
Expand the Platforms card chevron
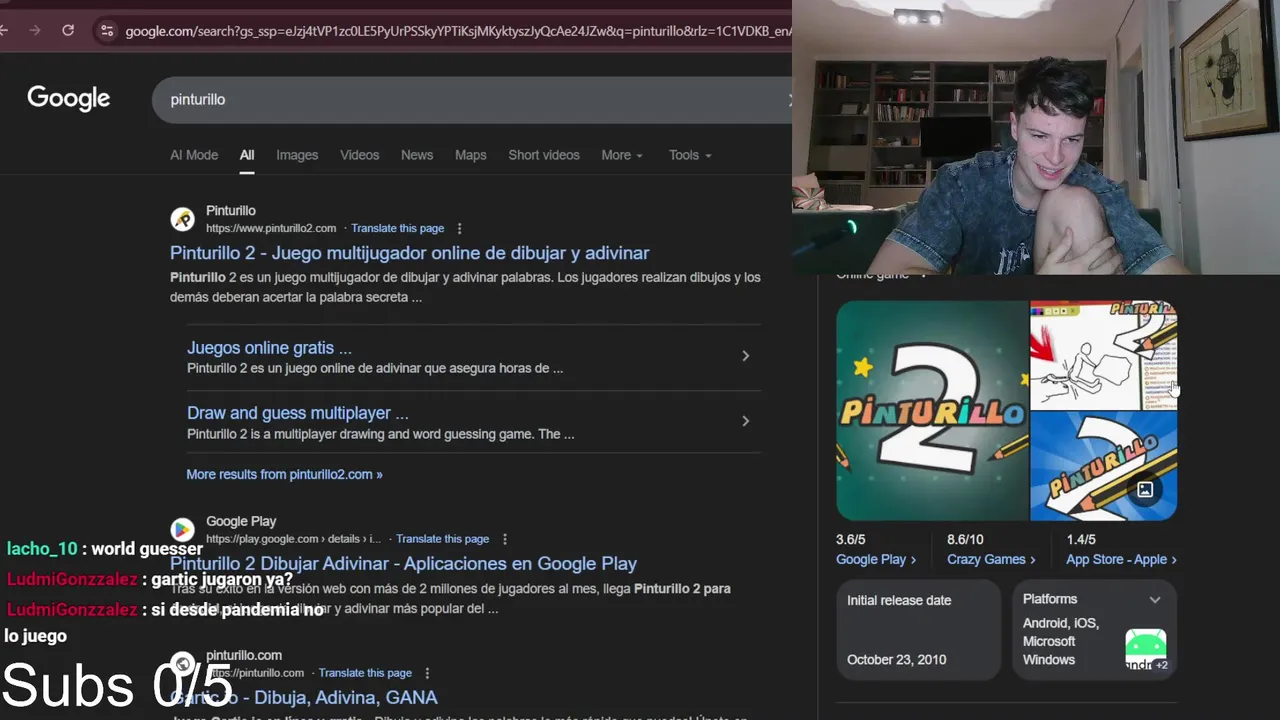1155,600
